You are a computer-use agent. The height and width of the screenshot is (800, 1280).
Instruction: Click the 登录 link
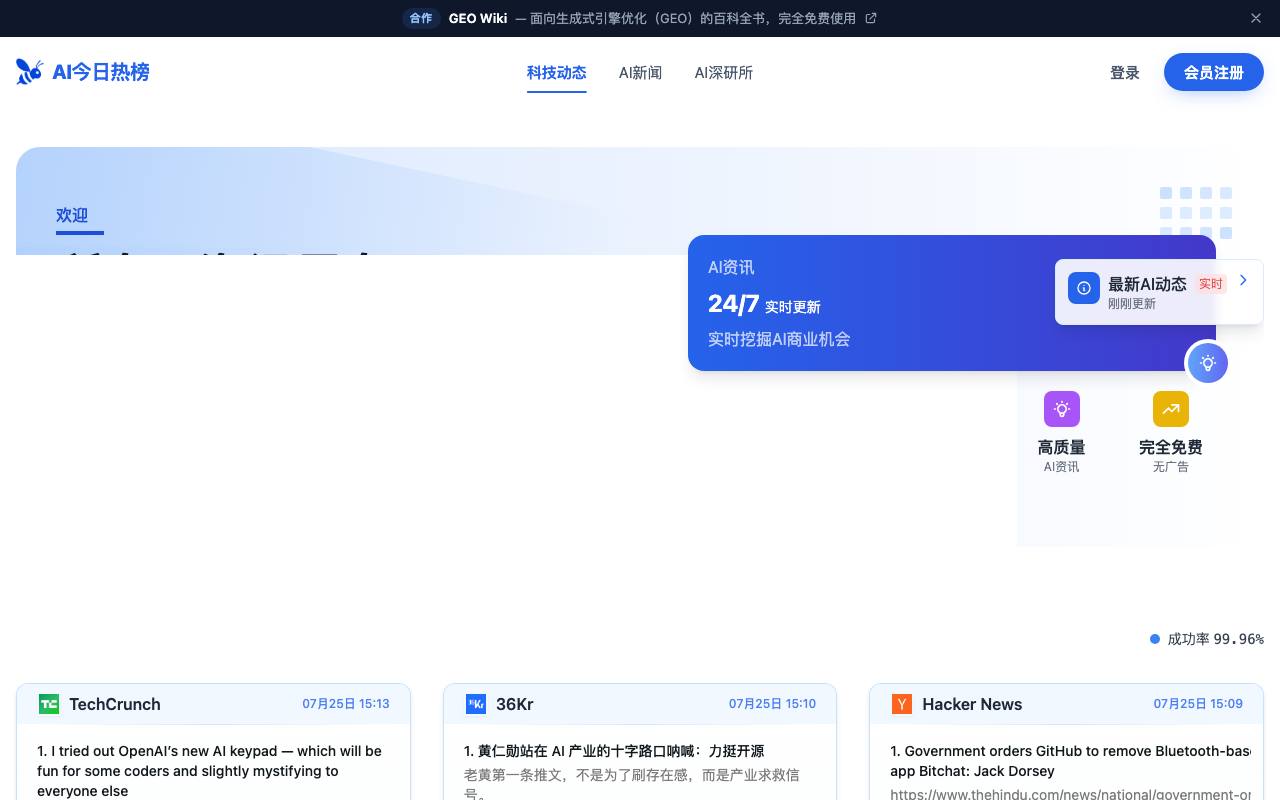(x=1125, y=73)
